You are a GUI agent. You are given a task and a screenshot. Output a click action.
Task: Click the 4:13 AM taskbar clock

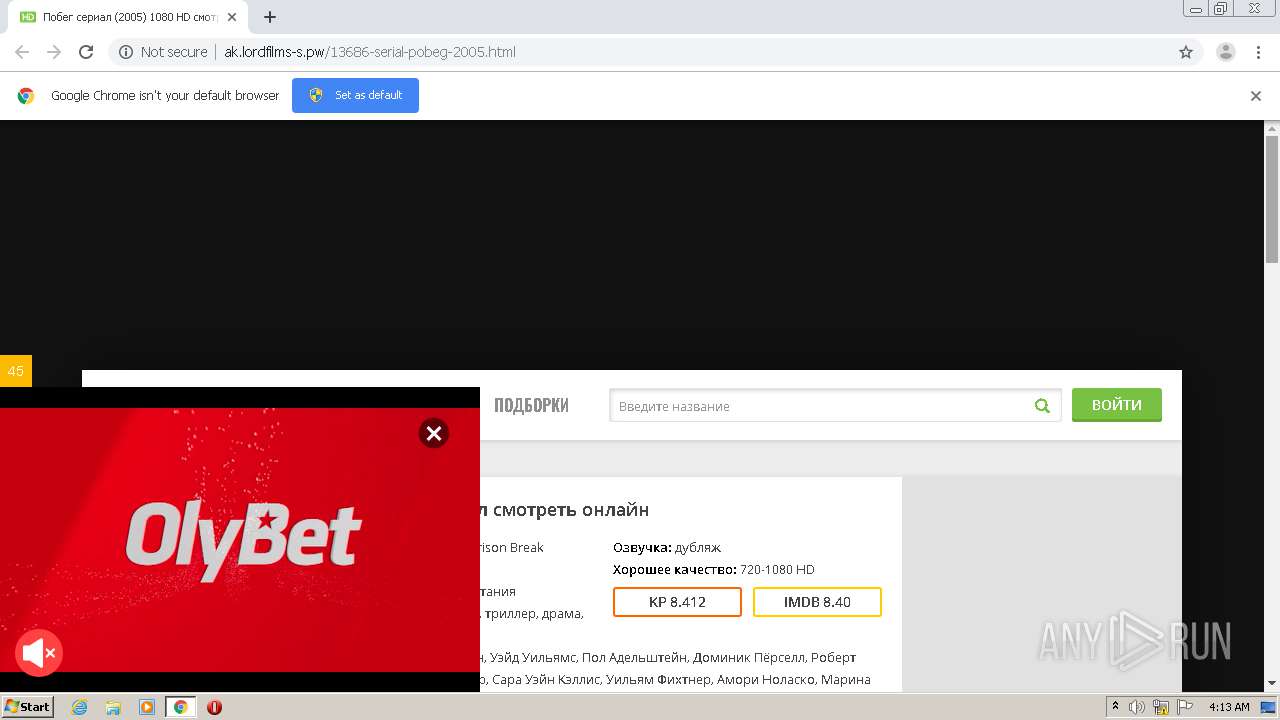pyautogui.click(x=1229, y=707)
